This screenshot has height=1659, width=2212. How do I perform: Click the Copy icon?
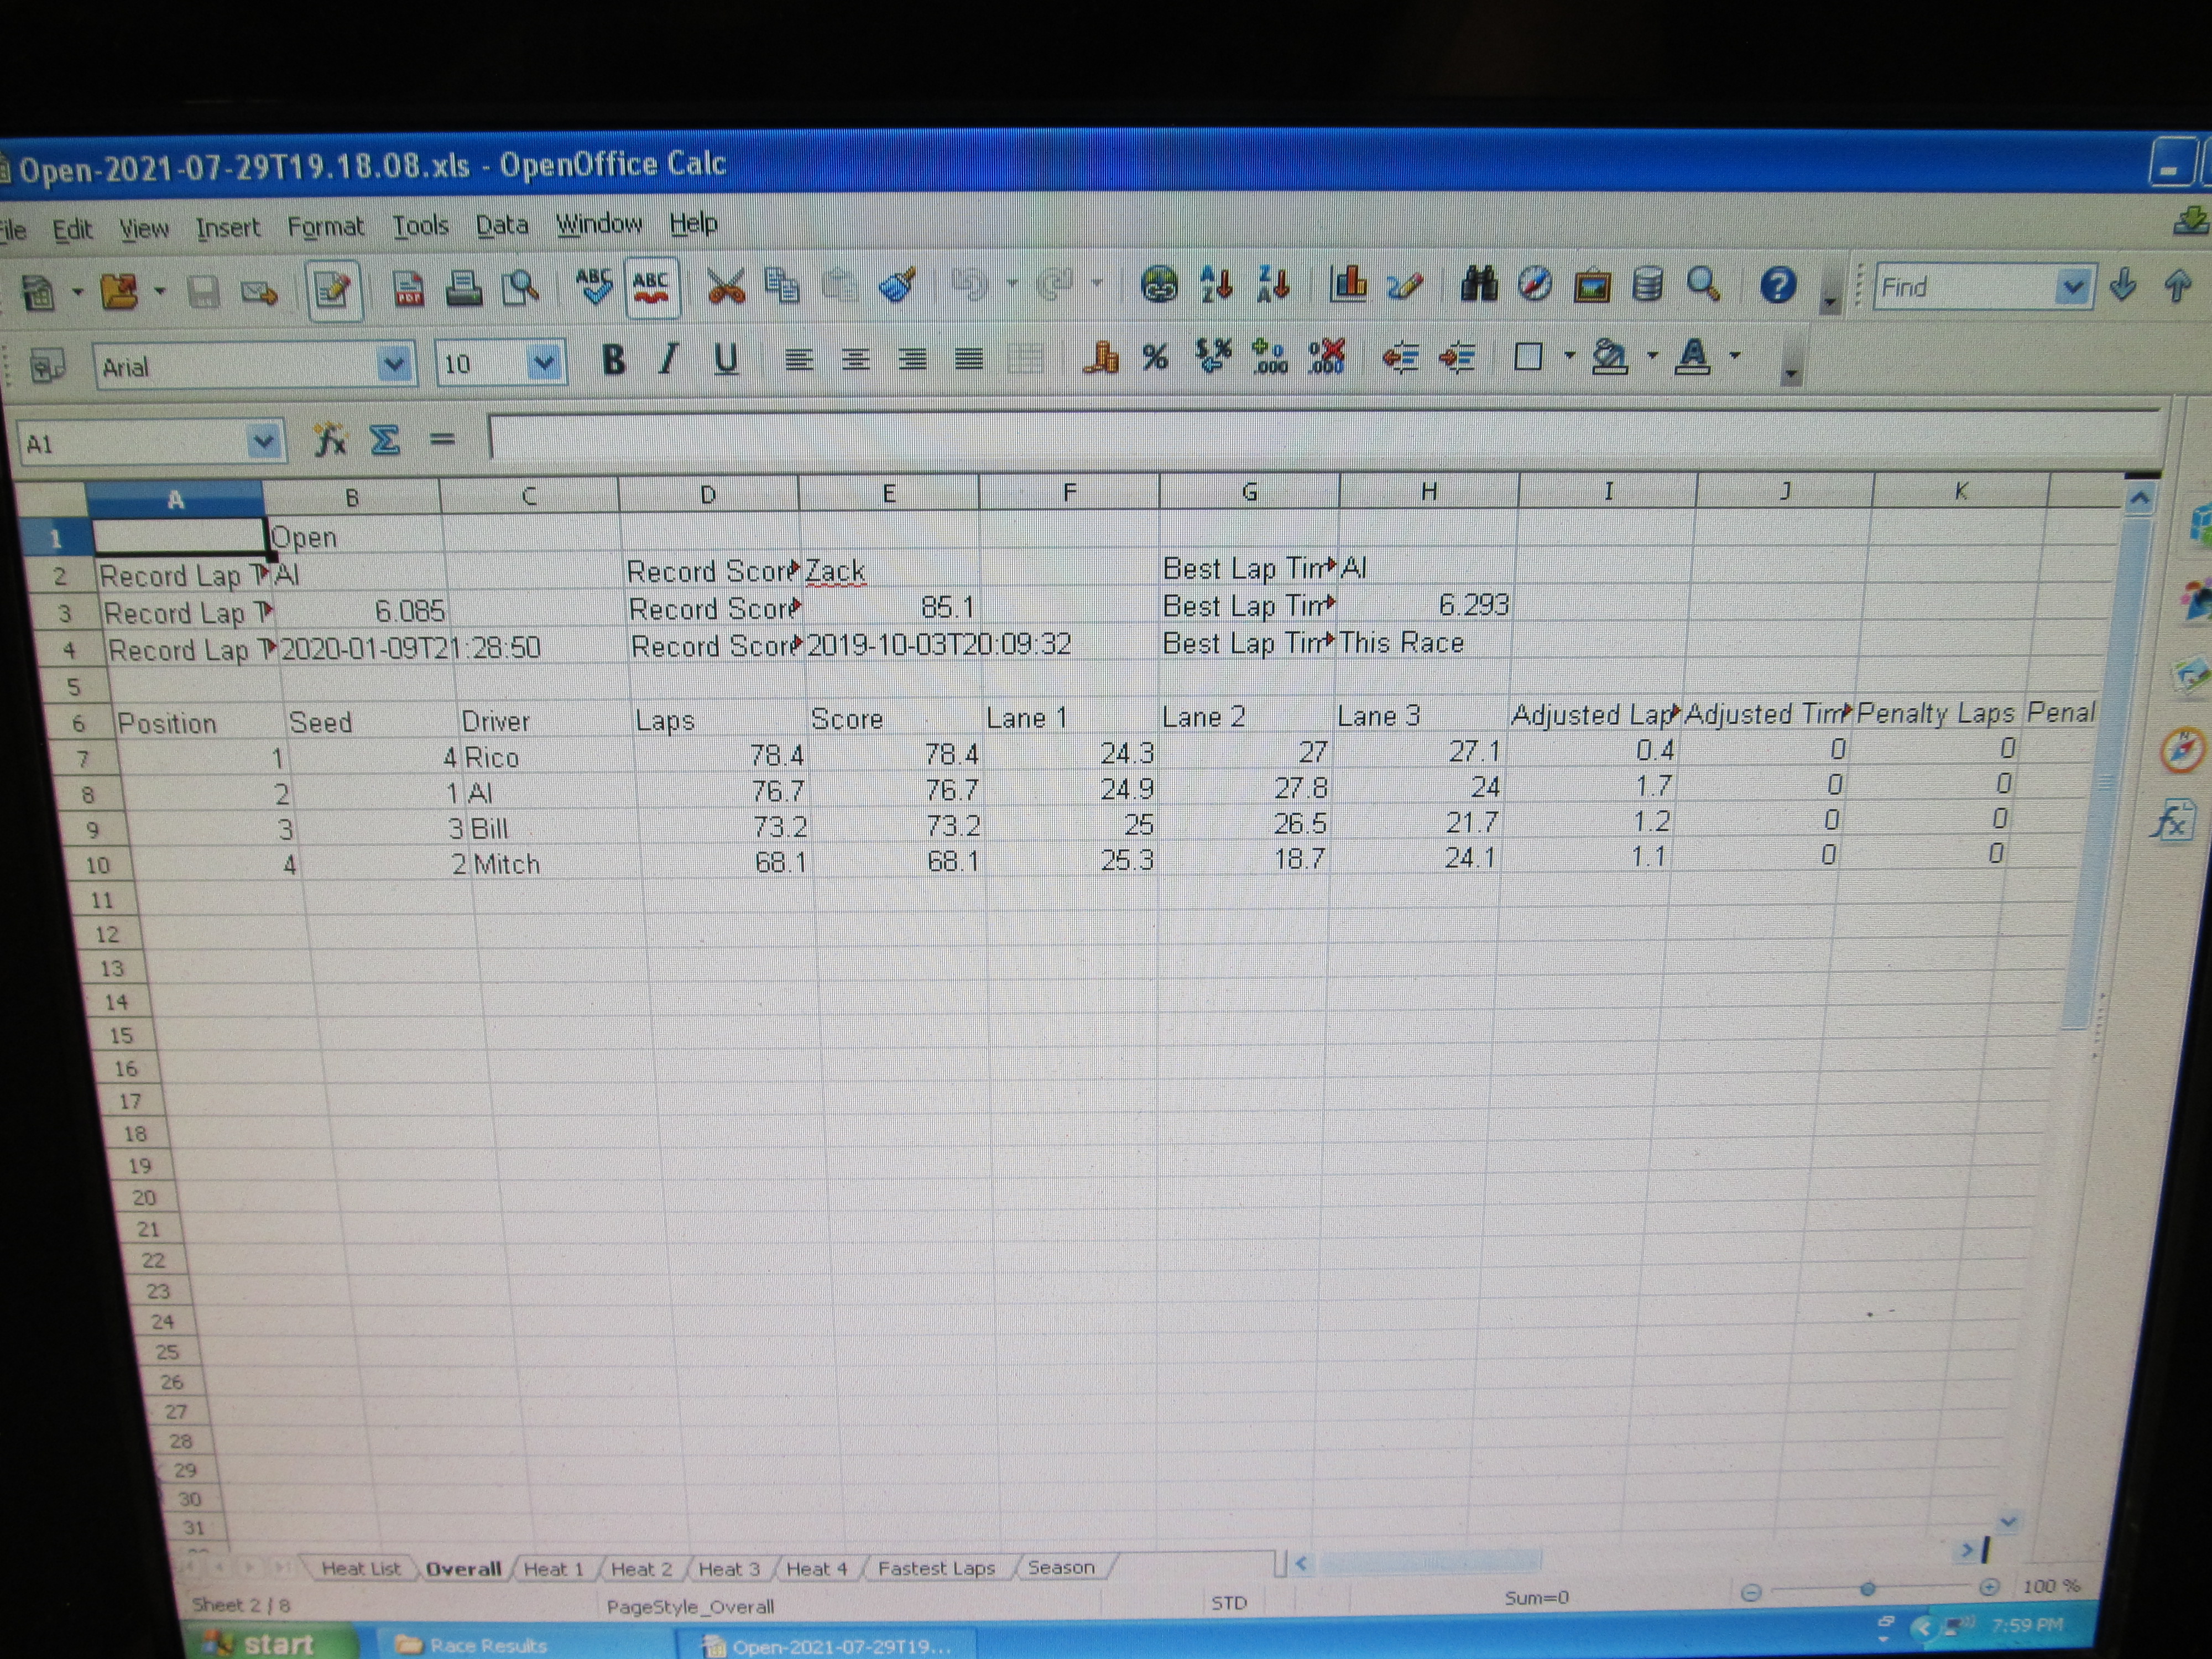pos(781,286)
